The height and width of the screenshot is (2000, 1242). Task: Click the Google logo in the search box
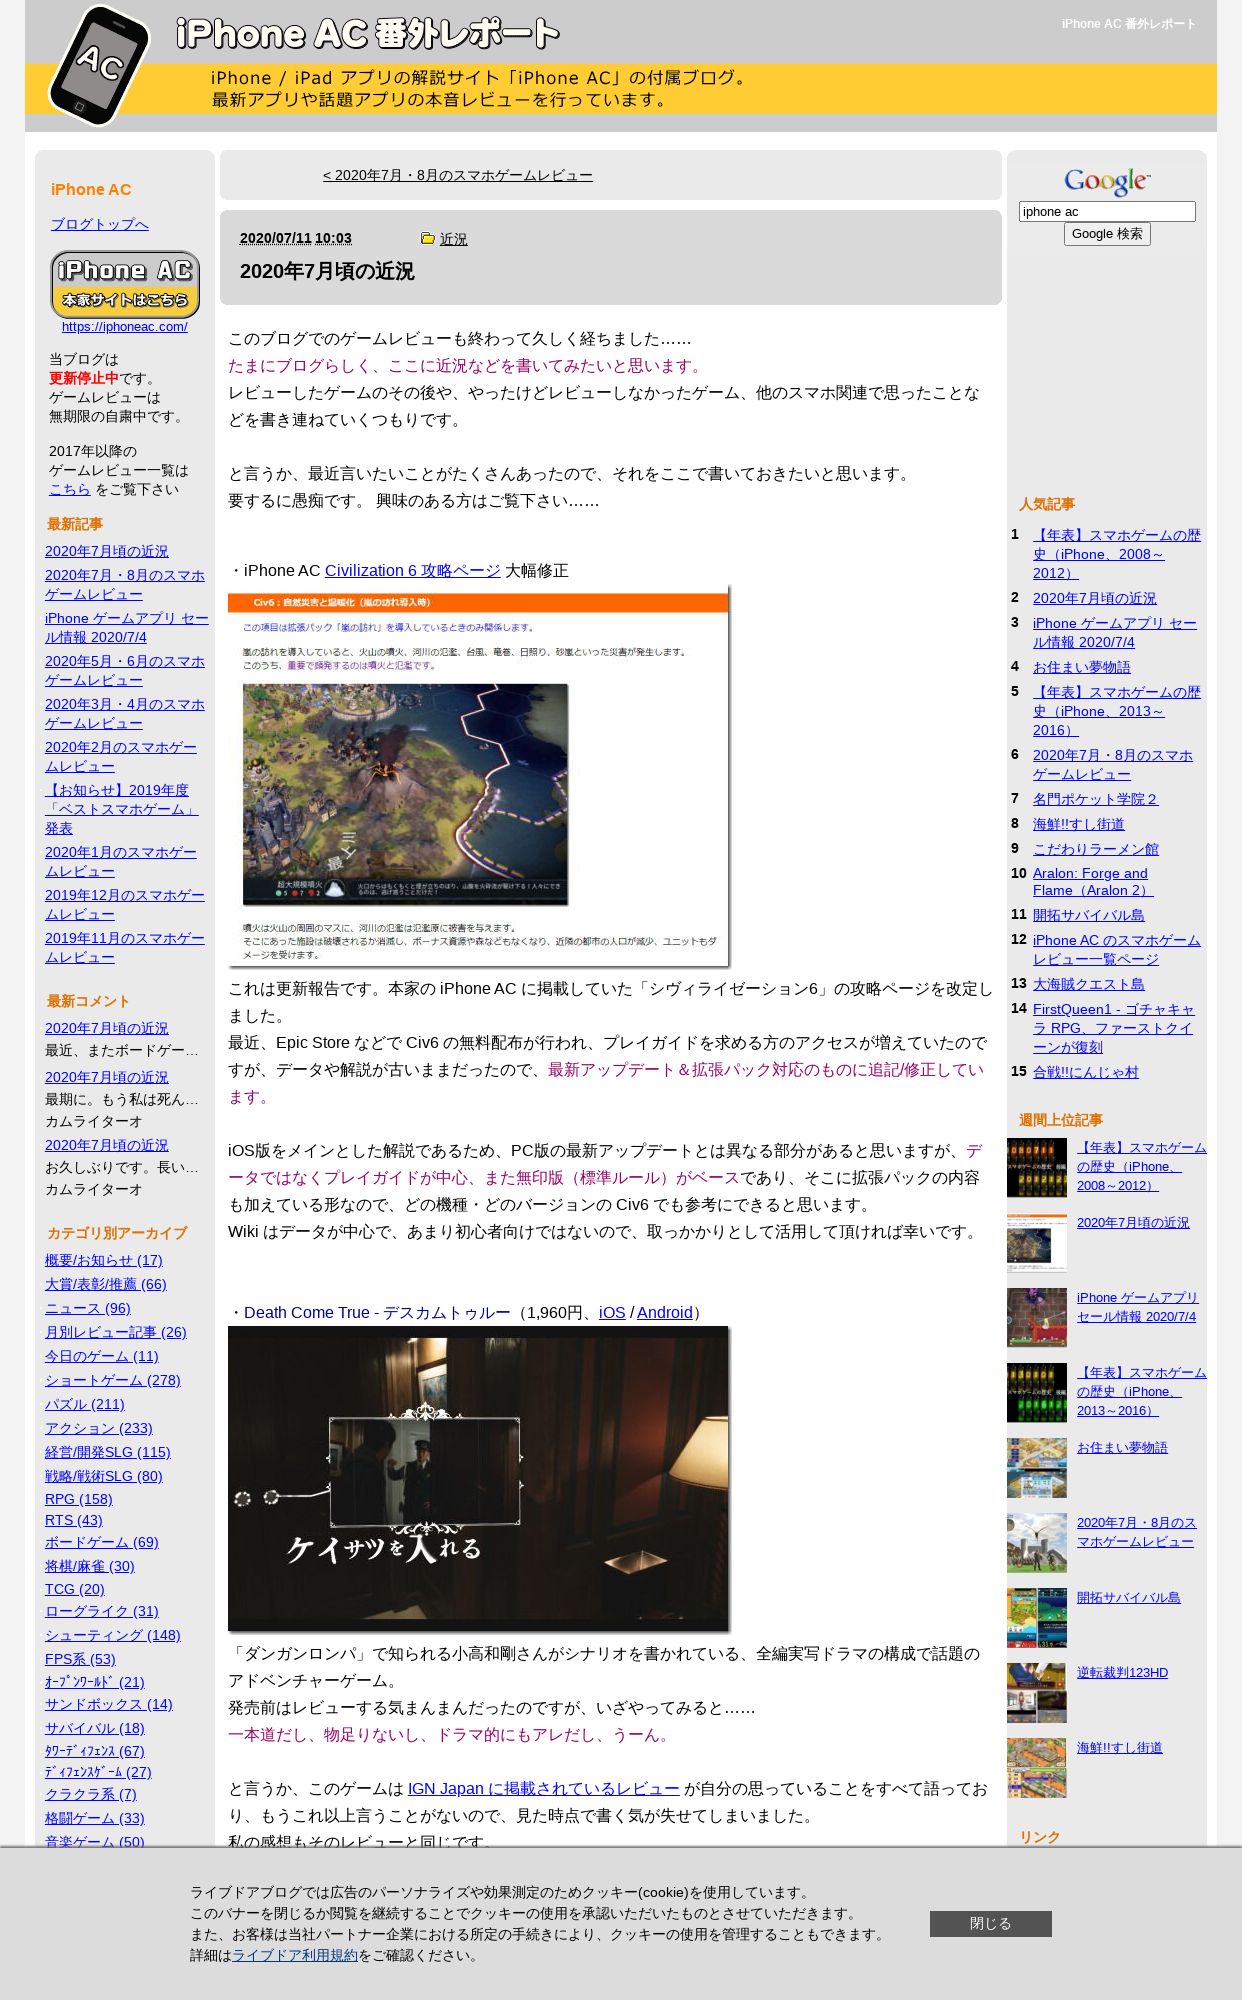tap(1106, 181)
